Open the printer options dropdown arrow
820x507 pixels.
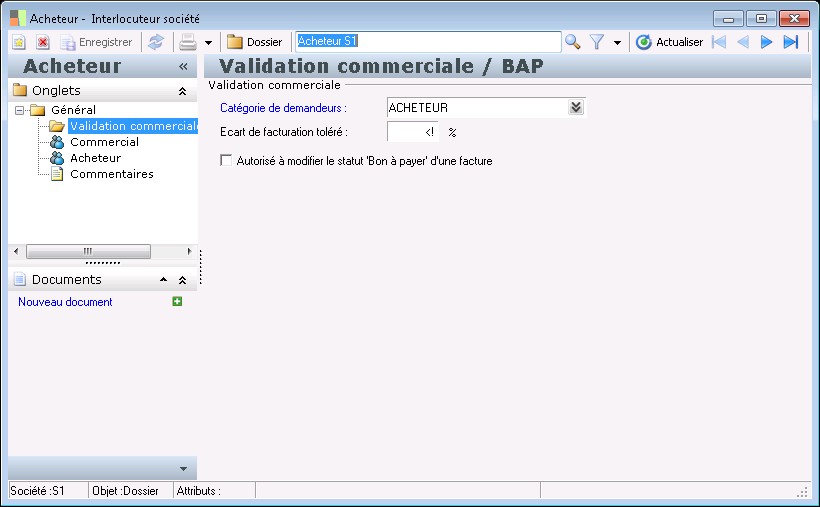208,42
